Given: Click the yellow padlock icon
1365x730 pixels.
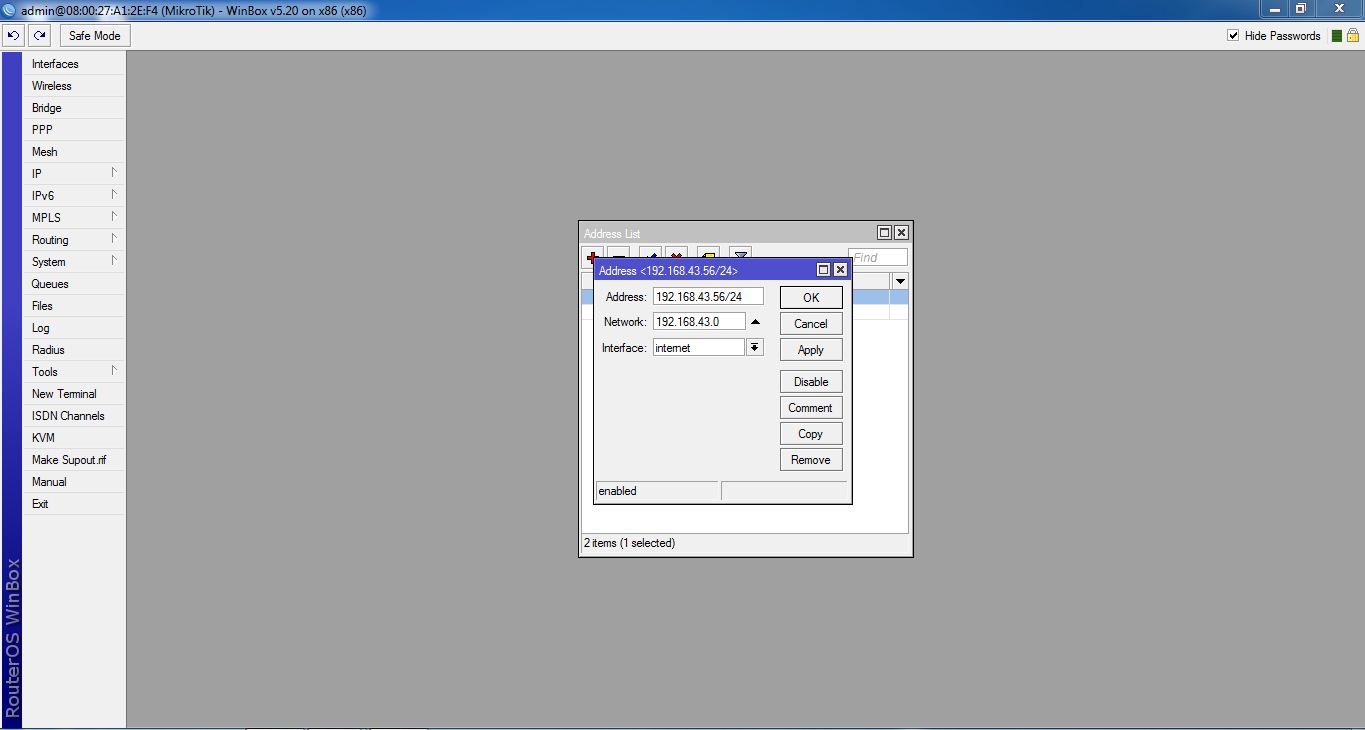Looking at the screenshot, I should click(1352, 36).
